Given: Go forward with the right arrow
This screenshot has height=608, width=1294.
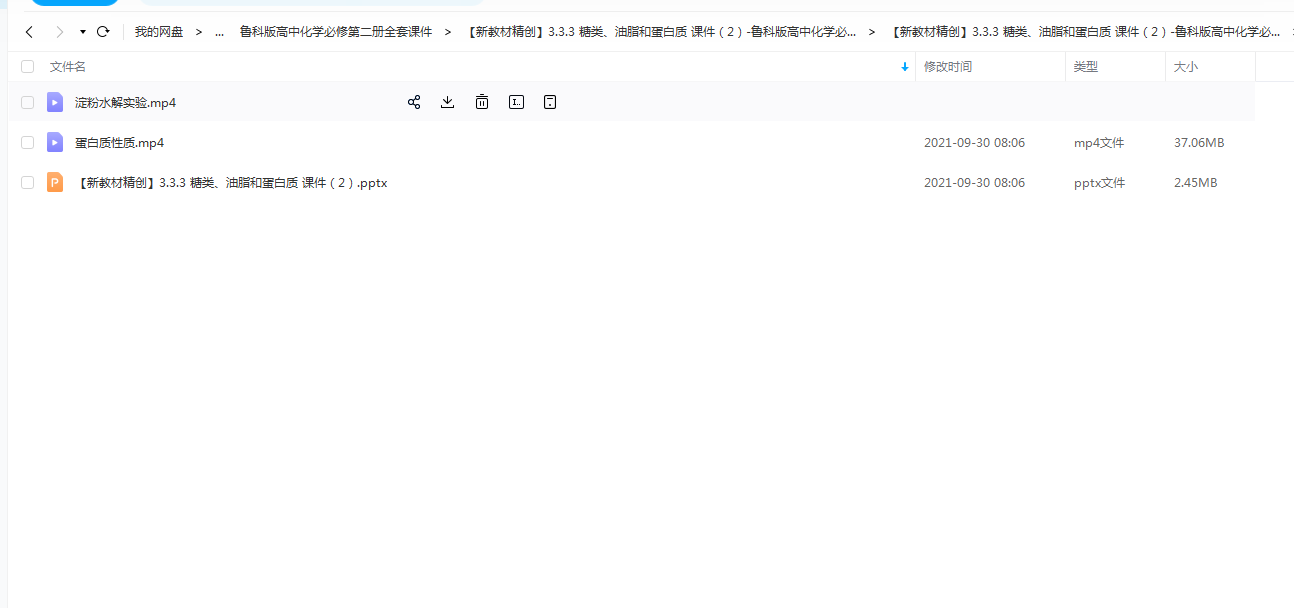Looking at the screenshot, I should [59, 32].
